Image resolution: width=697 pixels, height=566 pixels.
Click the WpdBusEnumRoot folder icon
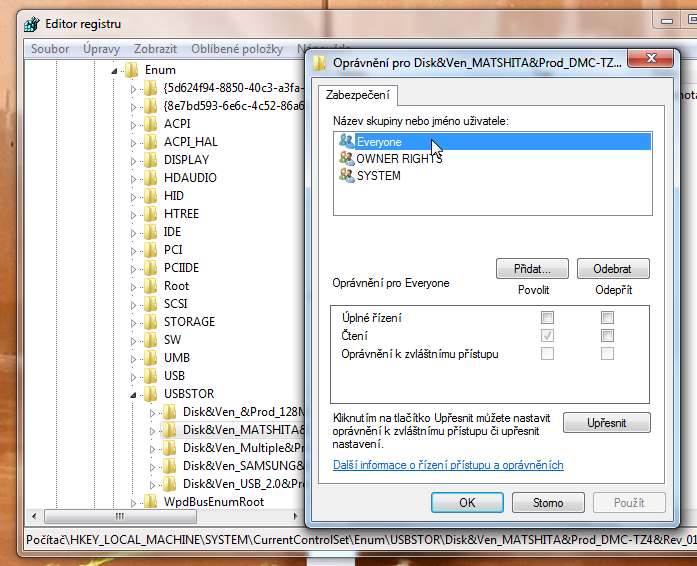click(151, 502)
